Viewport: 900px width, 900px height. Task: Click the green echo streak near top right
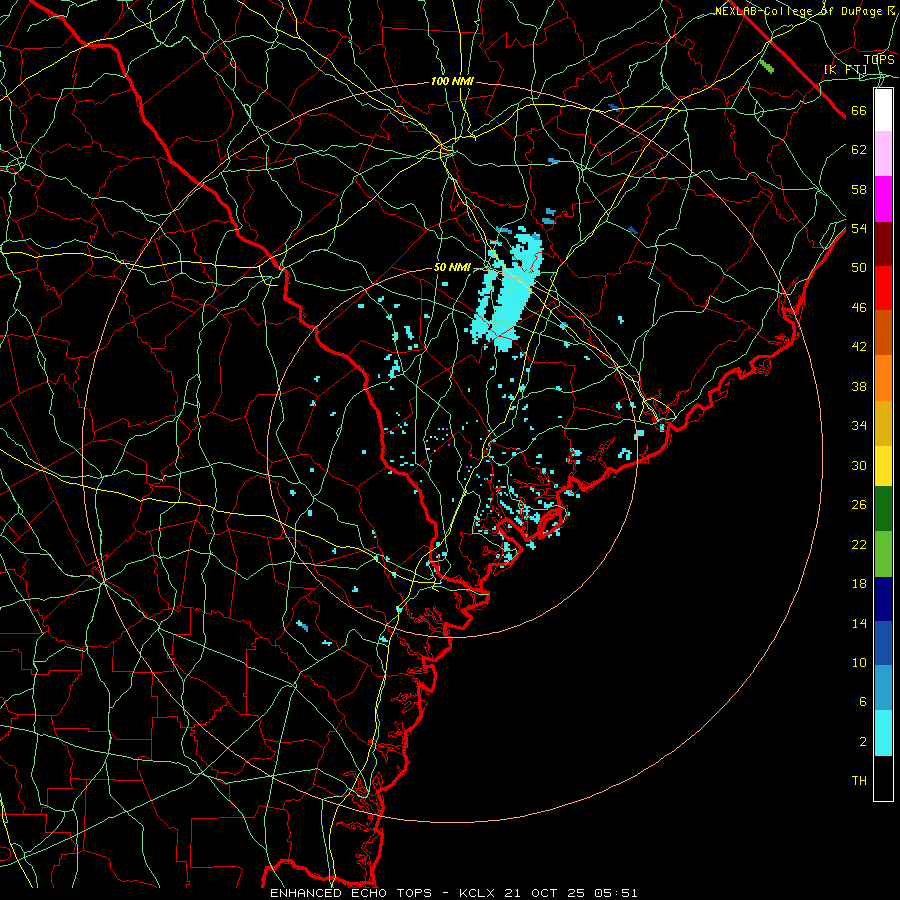tap(767, 66)
